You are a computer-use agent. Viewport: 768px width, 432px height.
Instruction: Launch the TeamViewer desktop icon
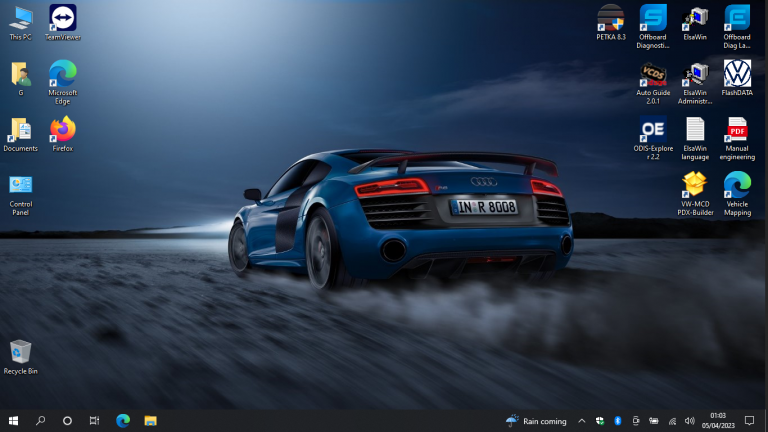(x=63, y=18)
